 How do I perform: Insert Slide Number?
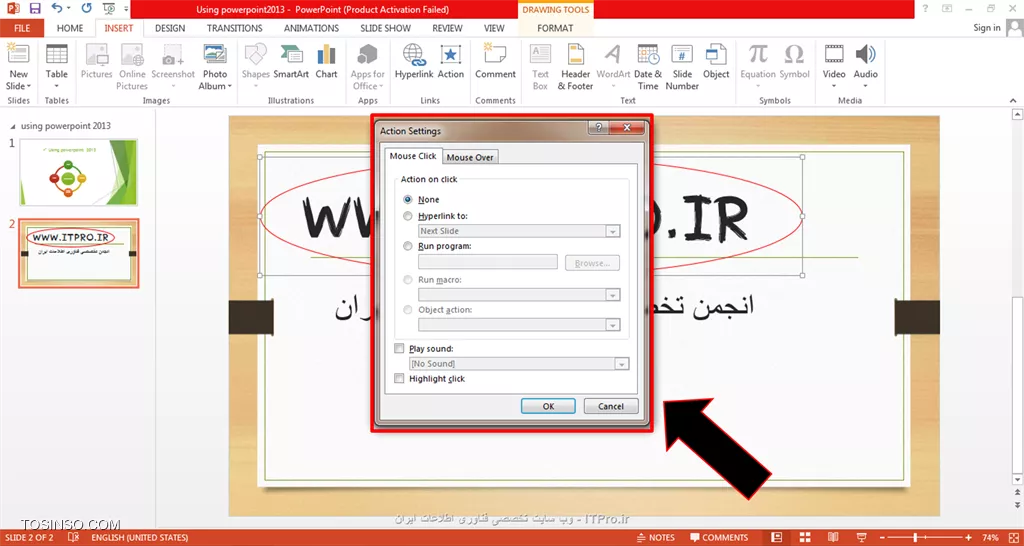[682, 55]
